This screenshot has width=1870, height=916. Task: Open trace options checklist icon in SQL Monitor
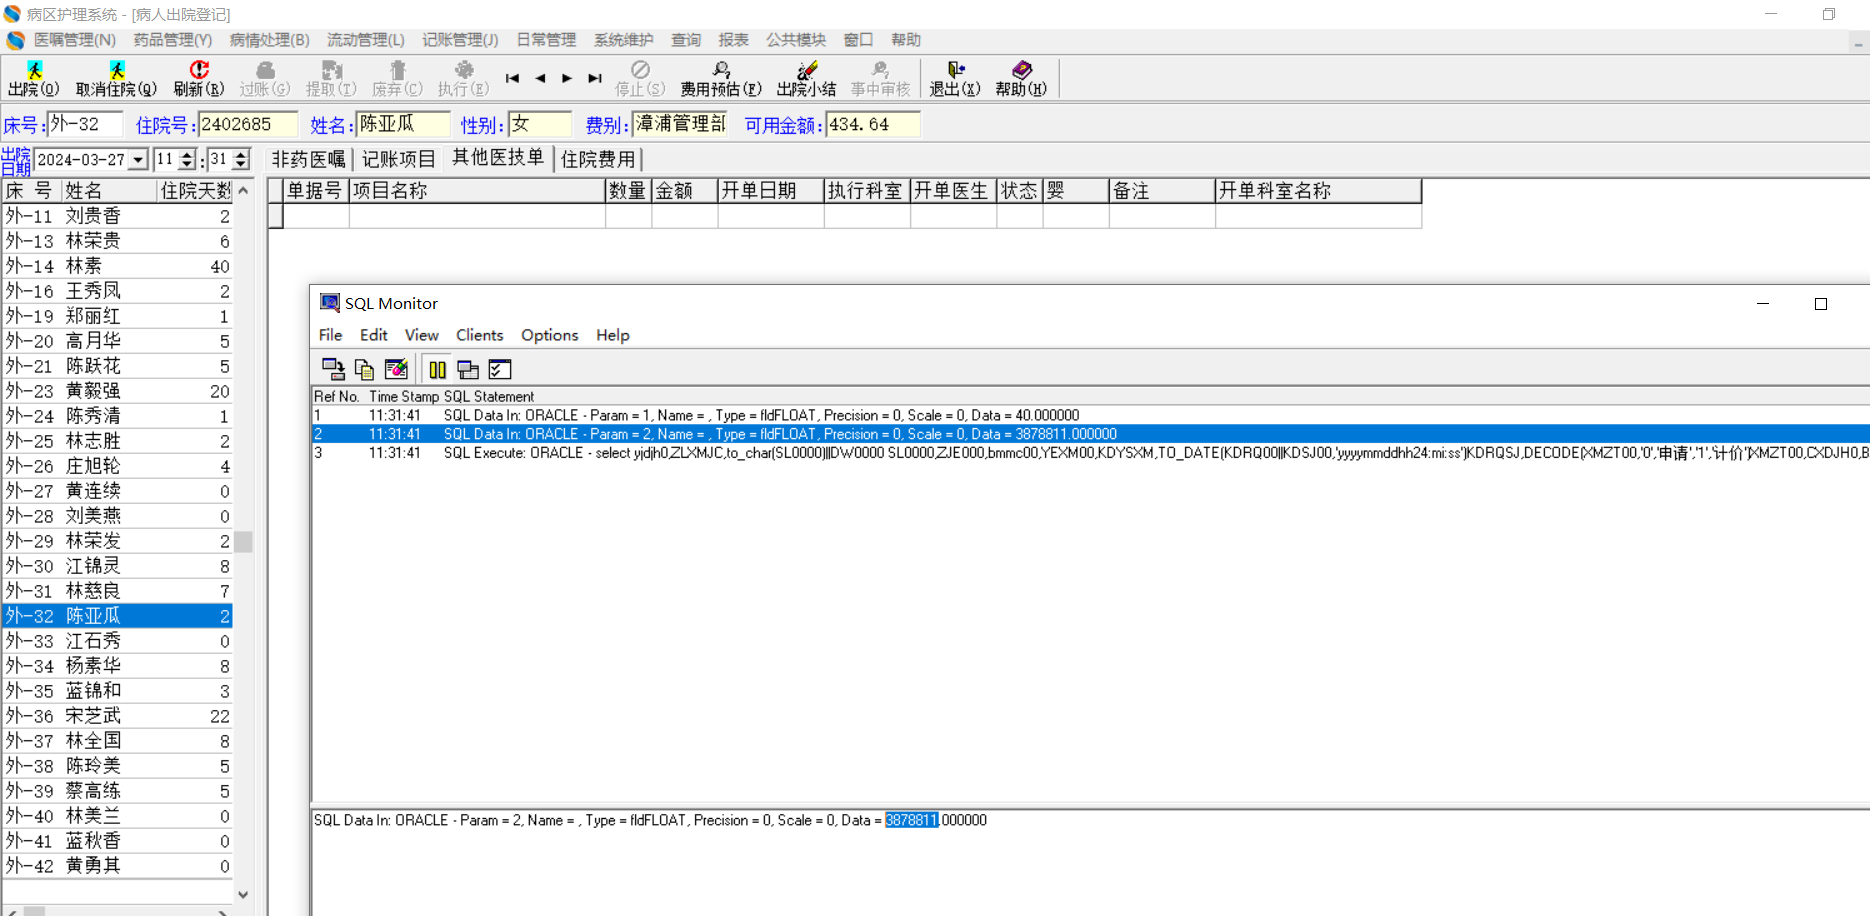click(x=500, y=369)
